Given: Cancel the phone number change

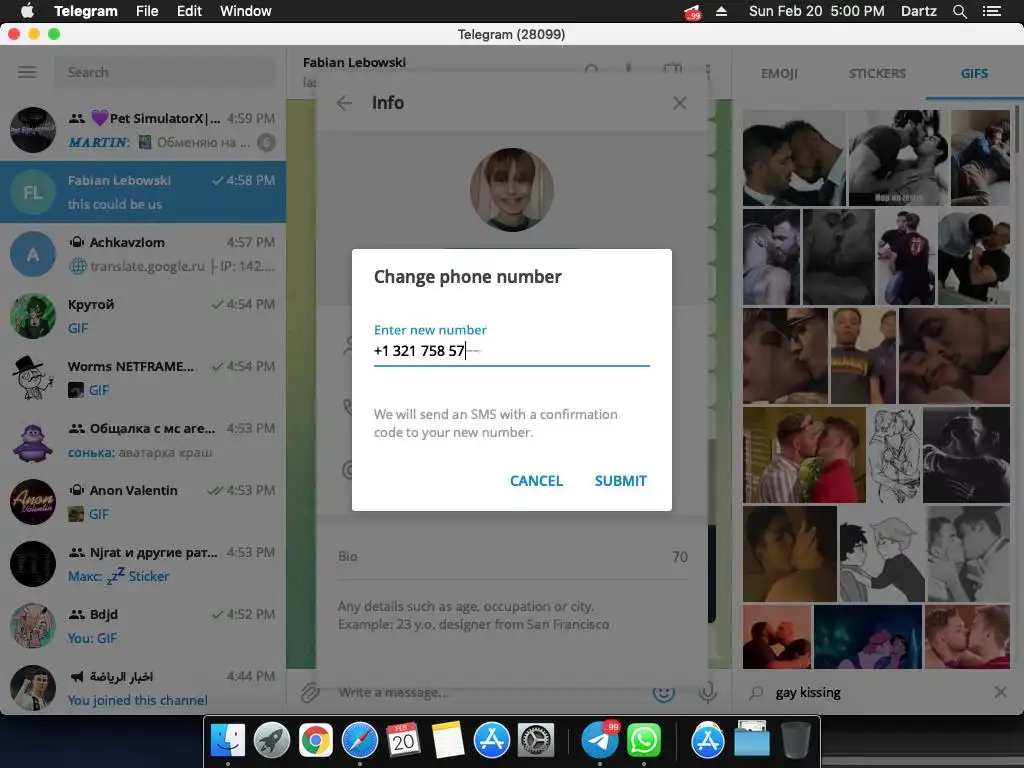Looking at the screenshot, I should [x=536, y=481].
